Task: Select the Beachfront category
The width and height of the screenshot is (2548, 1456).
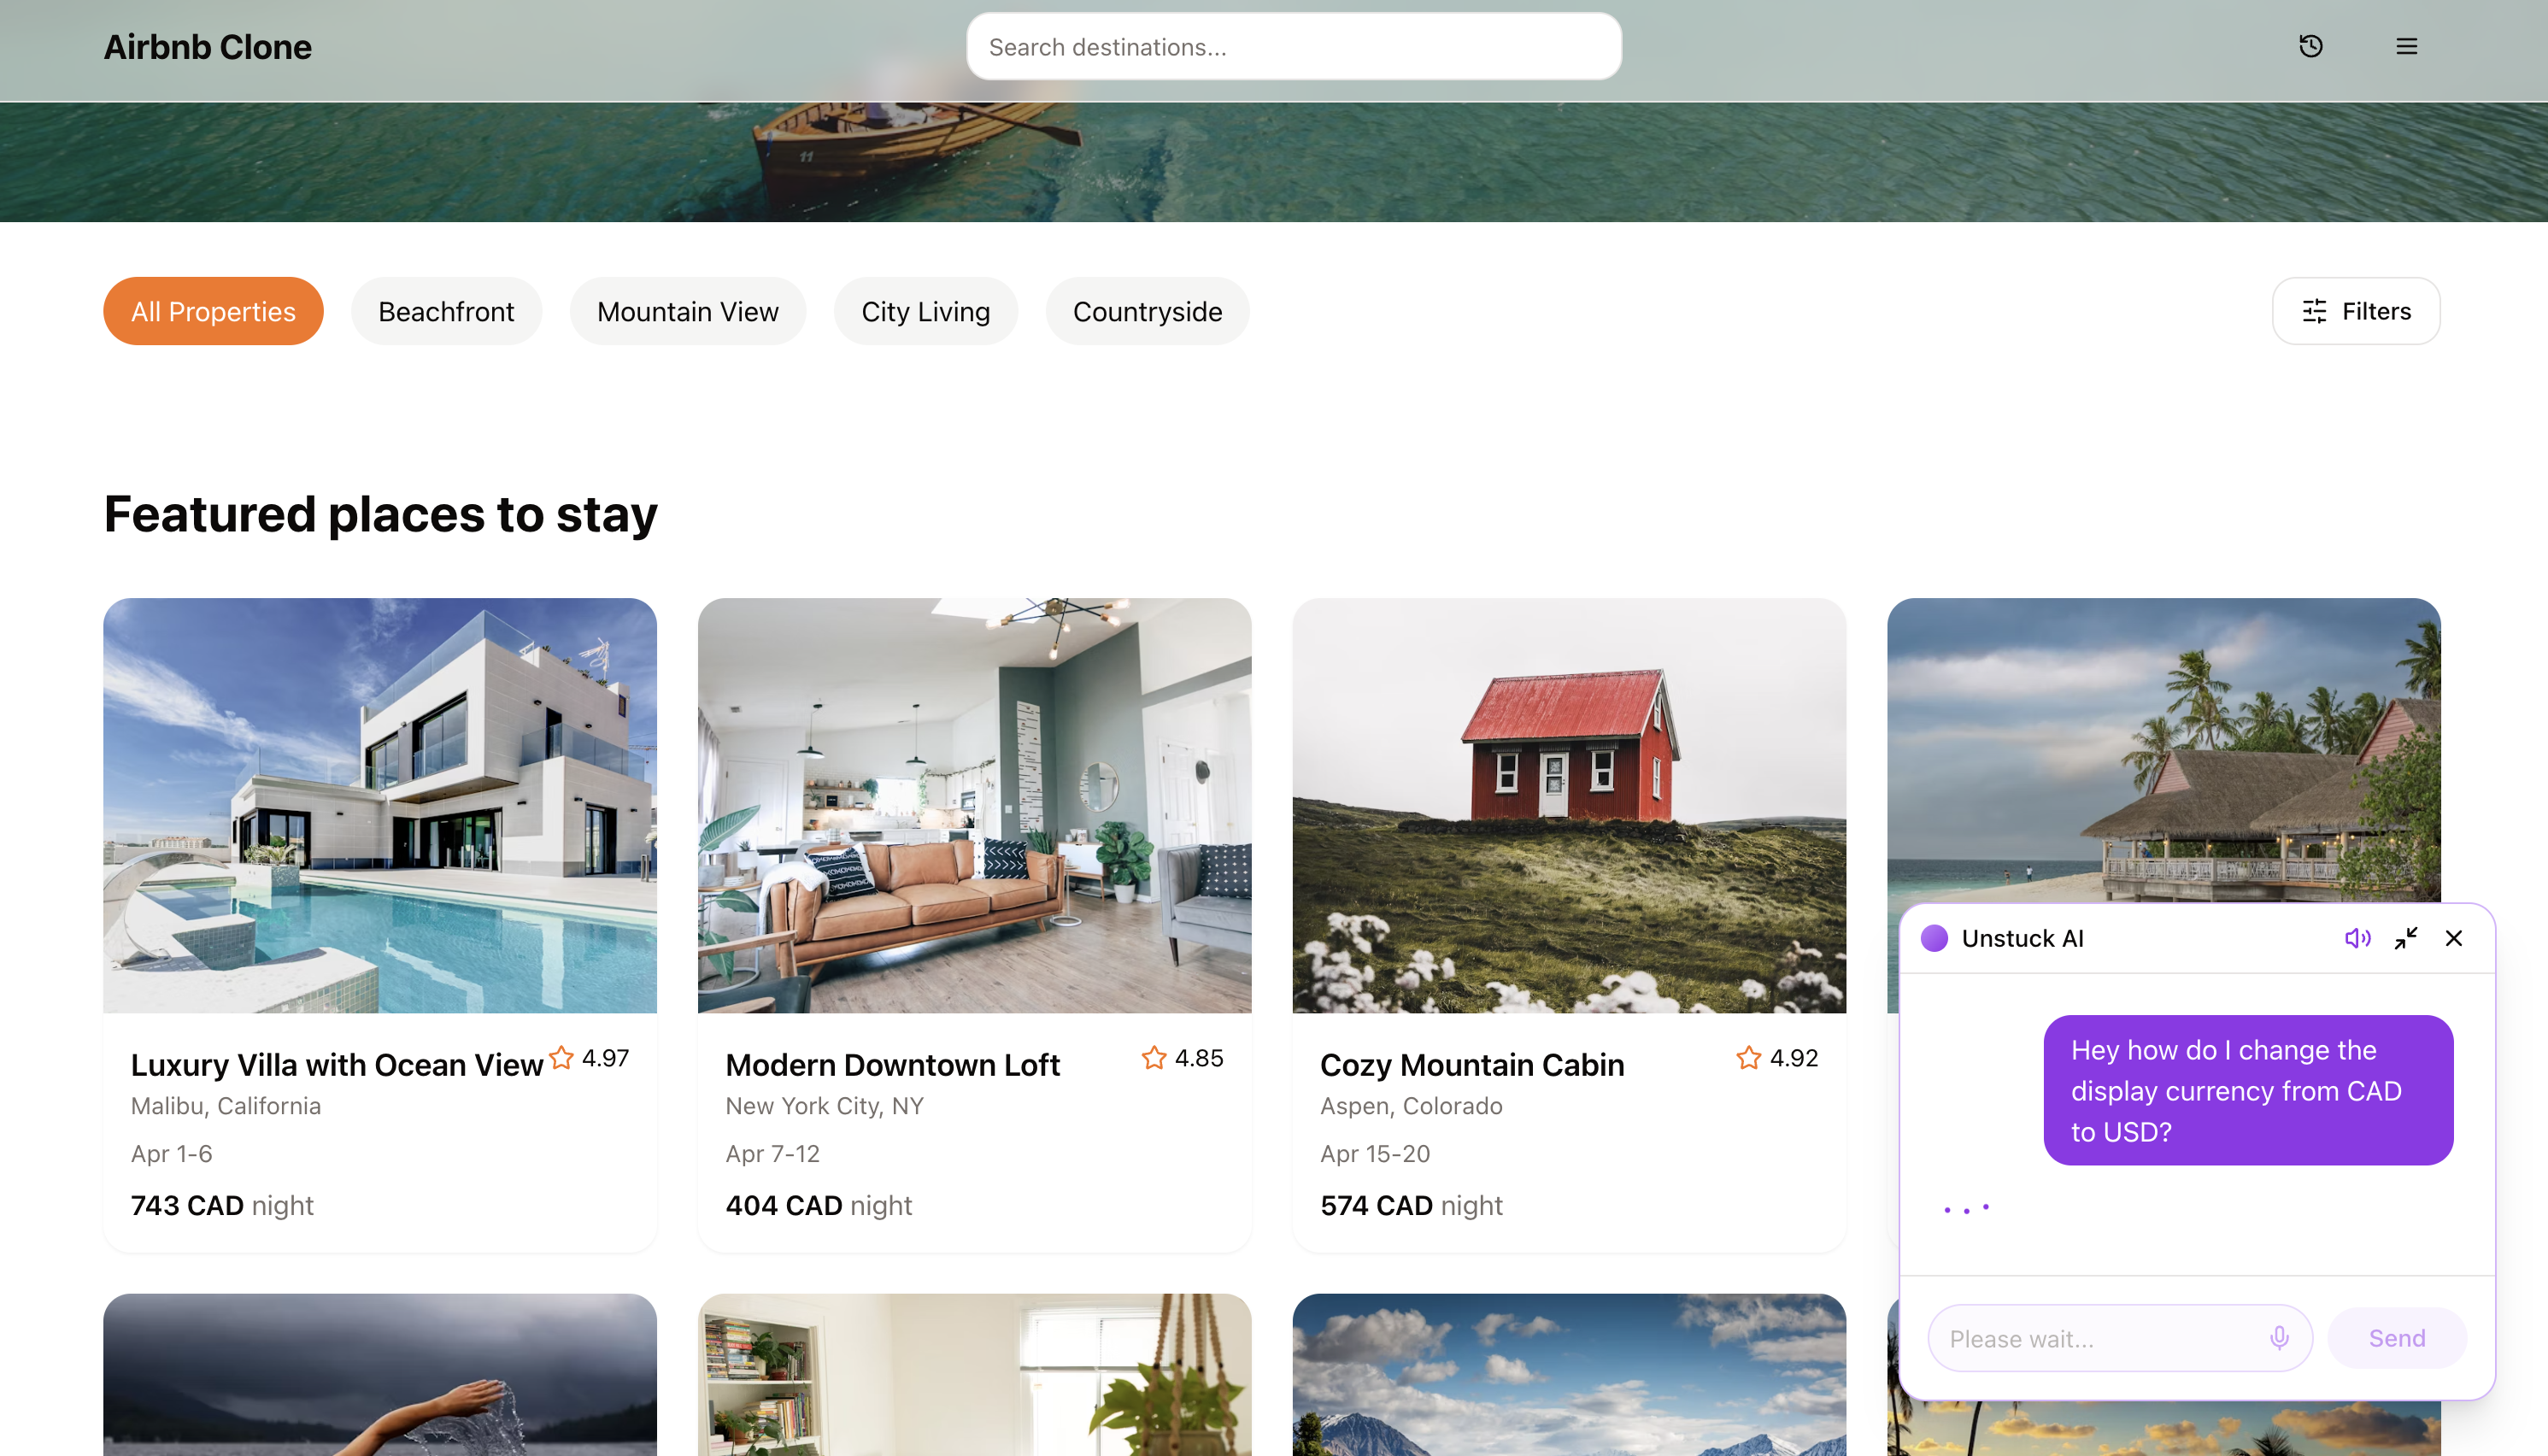Action: [446, 311]
